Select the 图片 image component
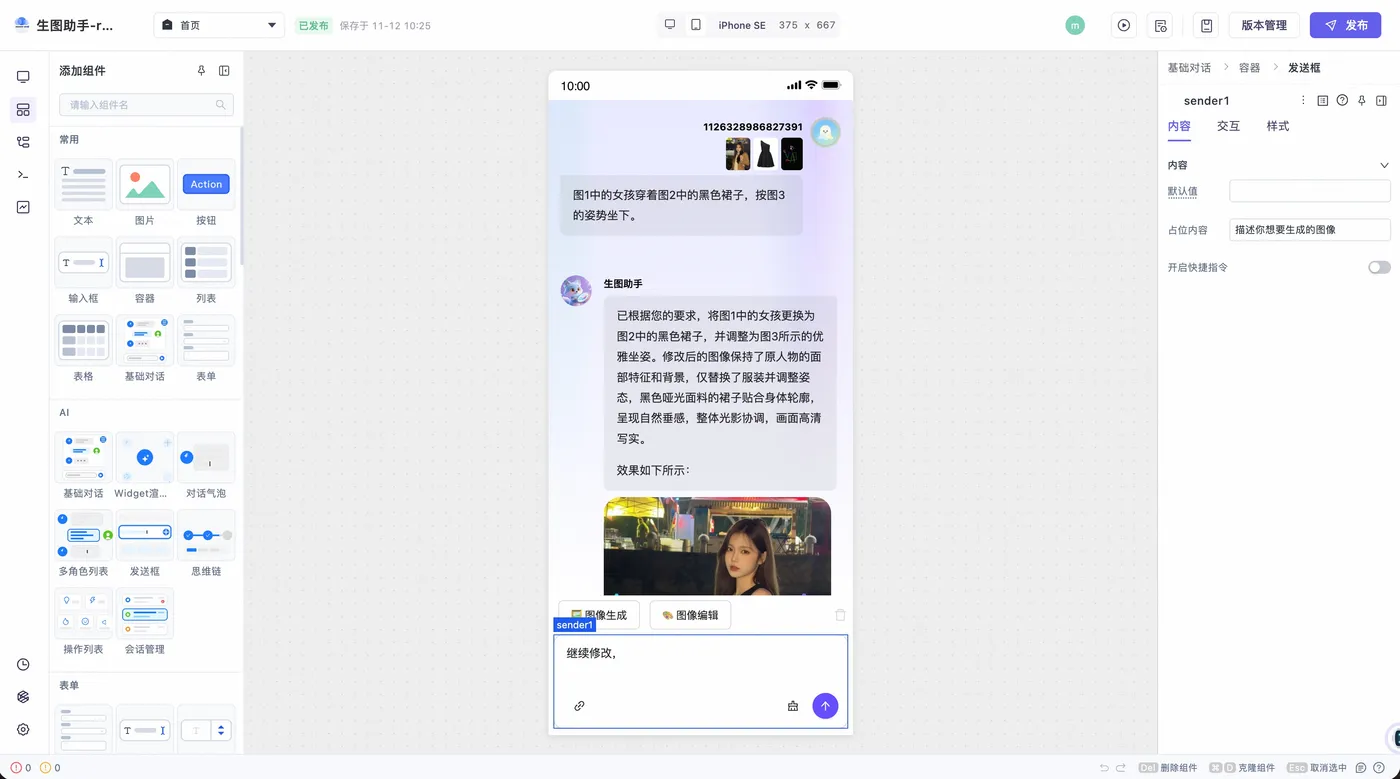Screen dimensions: 1400x779 [x=145, y=193]
